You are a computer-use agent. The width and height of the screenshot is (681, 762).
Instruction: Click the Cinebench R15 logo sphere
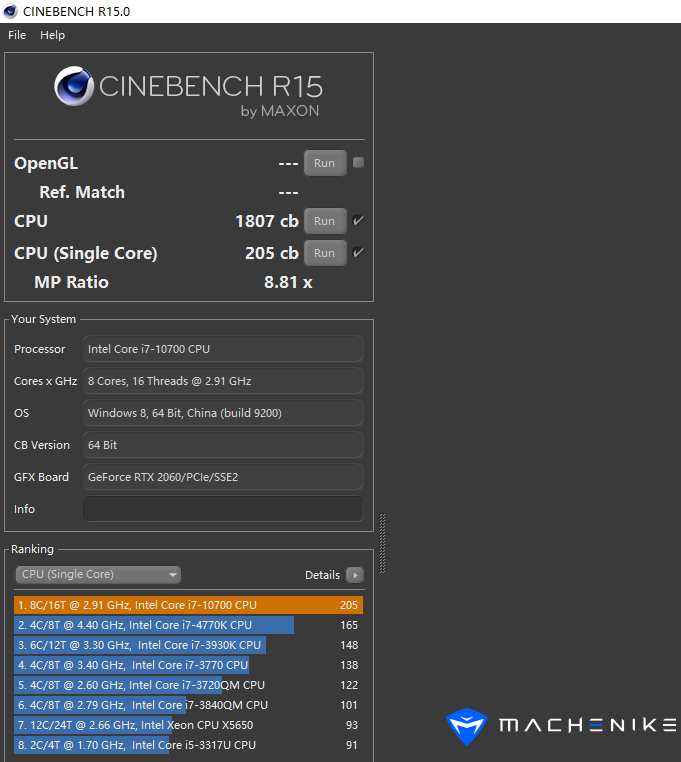74,86
